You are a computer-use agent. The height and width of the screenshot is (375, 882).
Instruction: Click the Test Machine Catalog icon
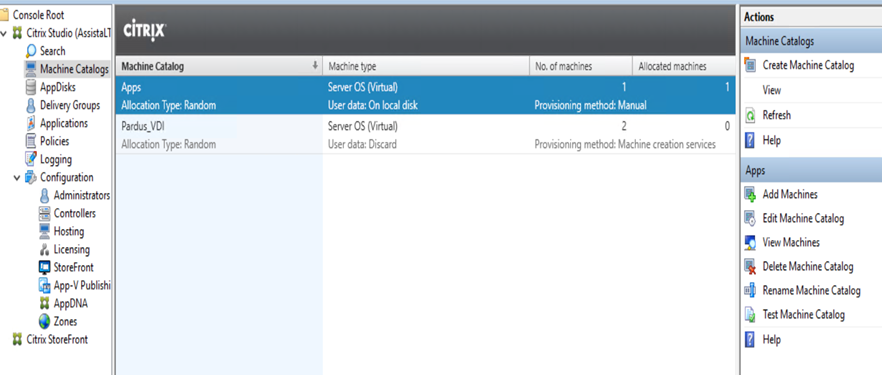pyautogui.click(x=750, y=315)
